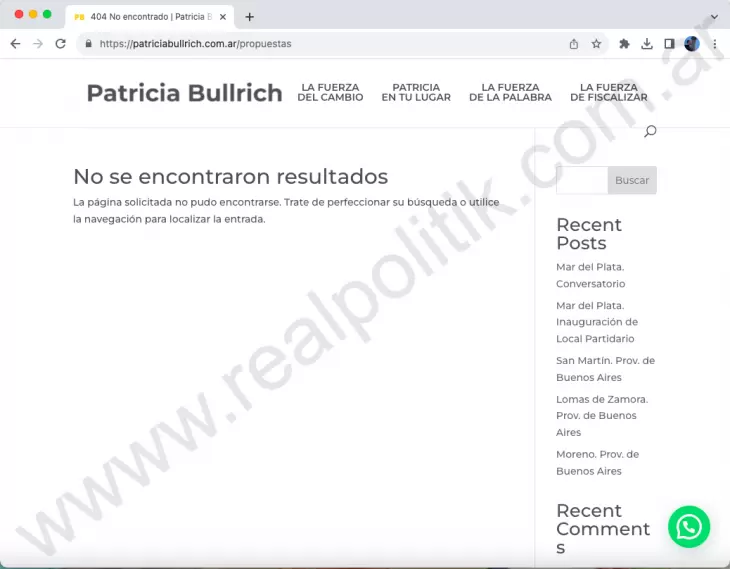The image size is (730, 569).
Task: Open La Fuerza de Fiscalizar menu
Action: (608, 92)
